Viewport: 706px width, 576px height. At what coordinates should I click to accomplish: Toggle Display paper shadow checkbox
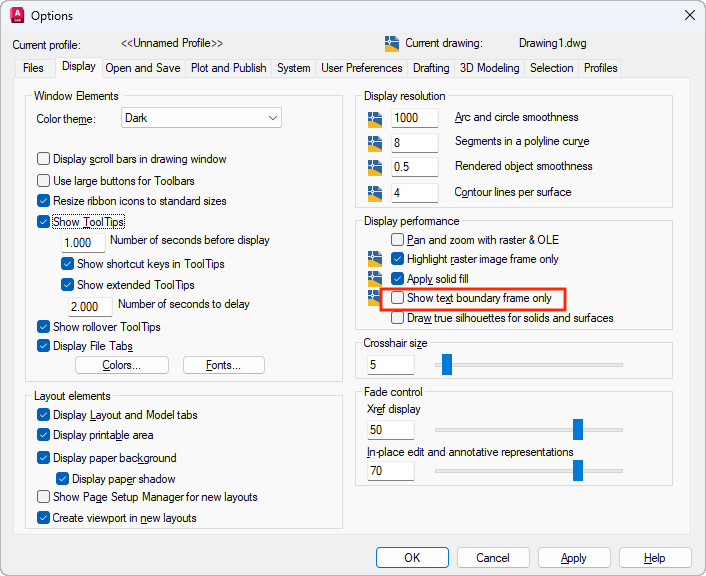(x=62, y=478)
